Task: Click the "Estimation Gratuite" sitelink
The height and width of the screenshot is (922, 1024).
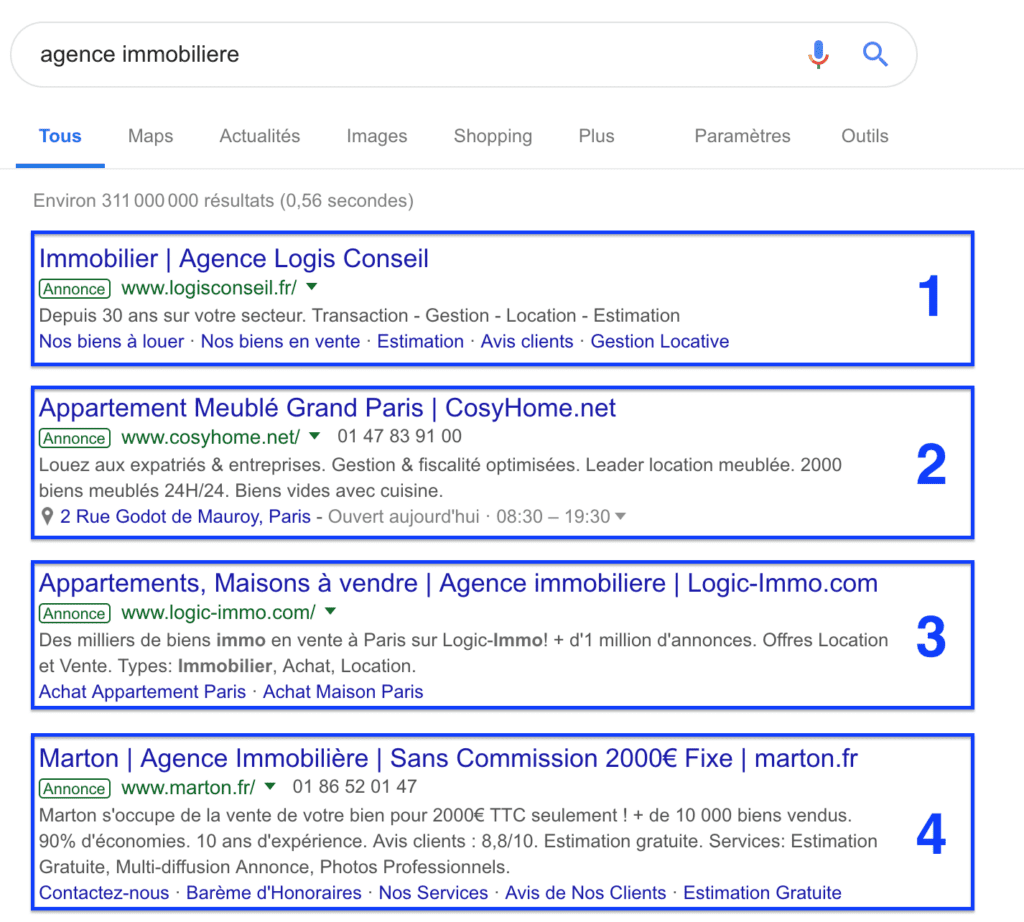Action: click(x=762, y=893)
